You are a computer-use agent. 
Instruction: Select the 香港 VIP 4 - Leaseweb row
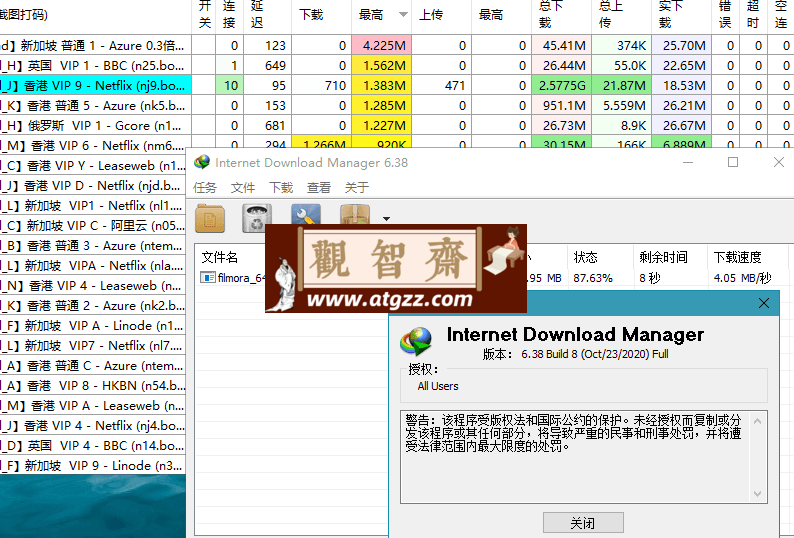93,285
